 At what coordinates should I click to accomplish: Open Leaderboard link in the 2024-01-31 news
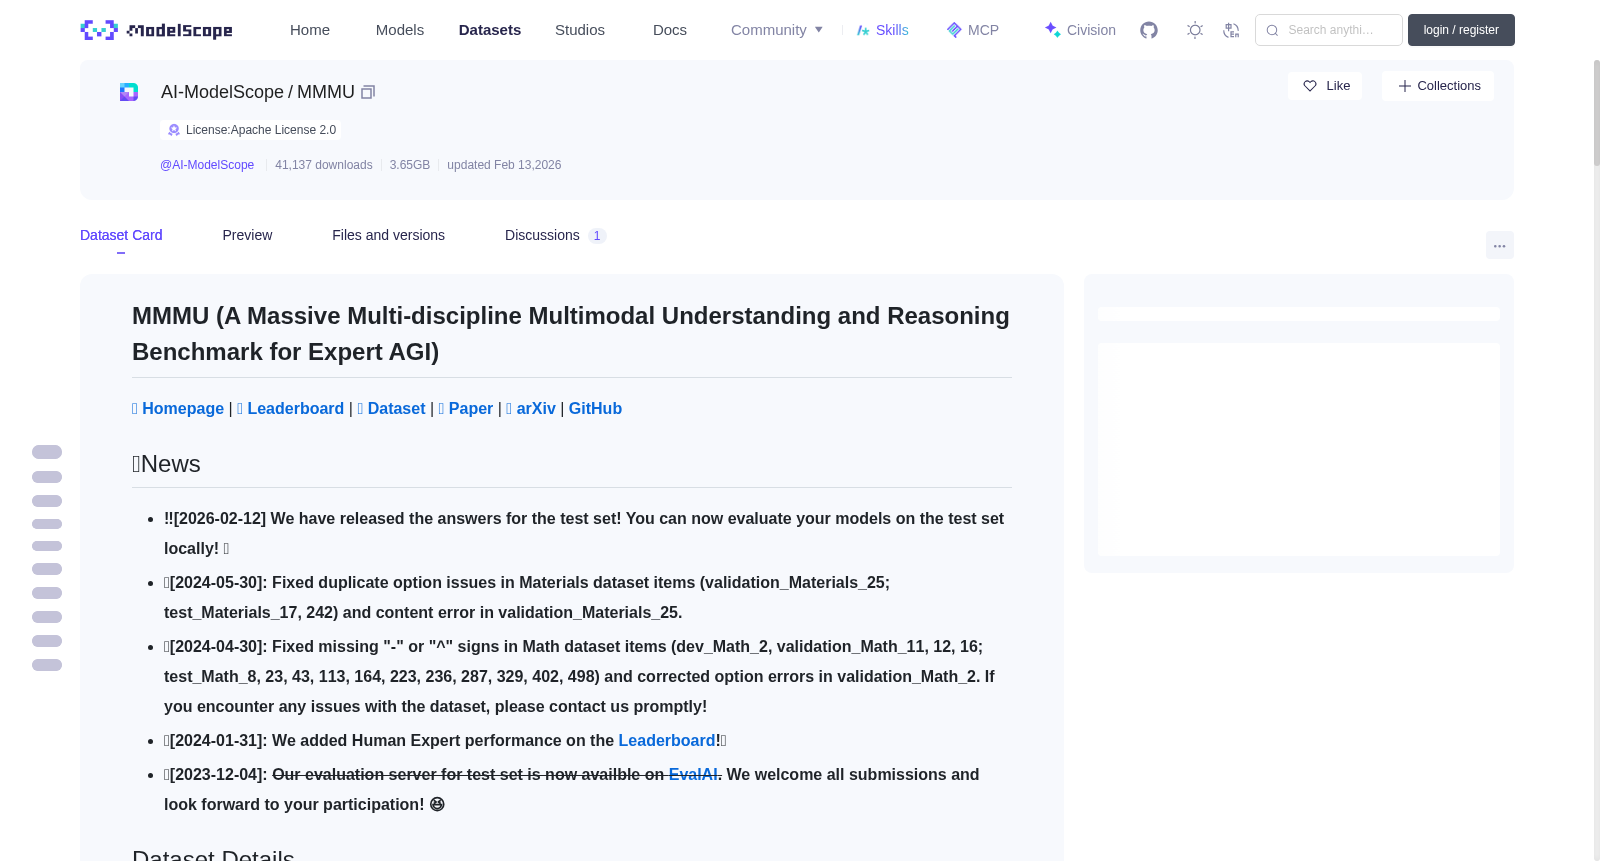pyautogui.click(x=667, y=740)
